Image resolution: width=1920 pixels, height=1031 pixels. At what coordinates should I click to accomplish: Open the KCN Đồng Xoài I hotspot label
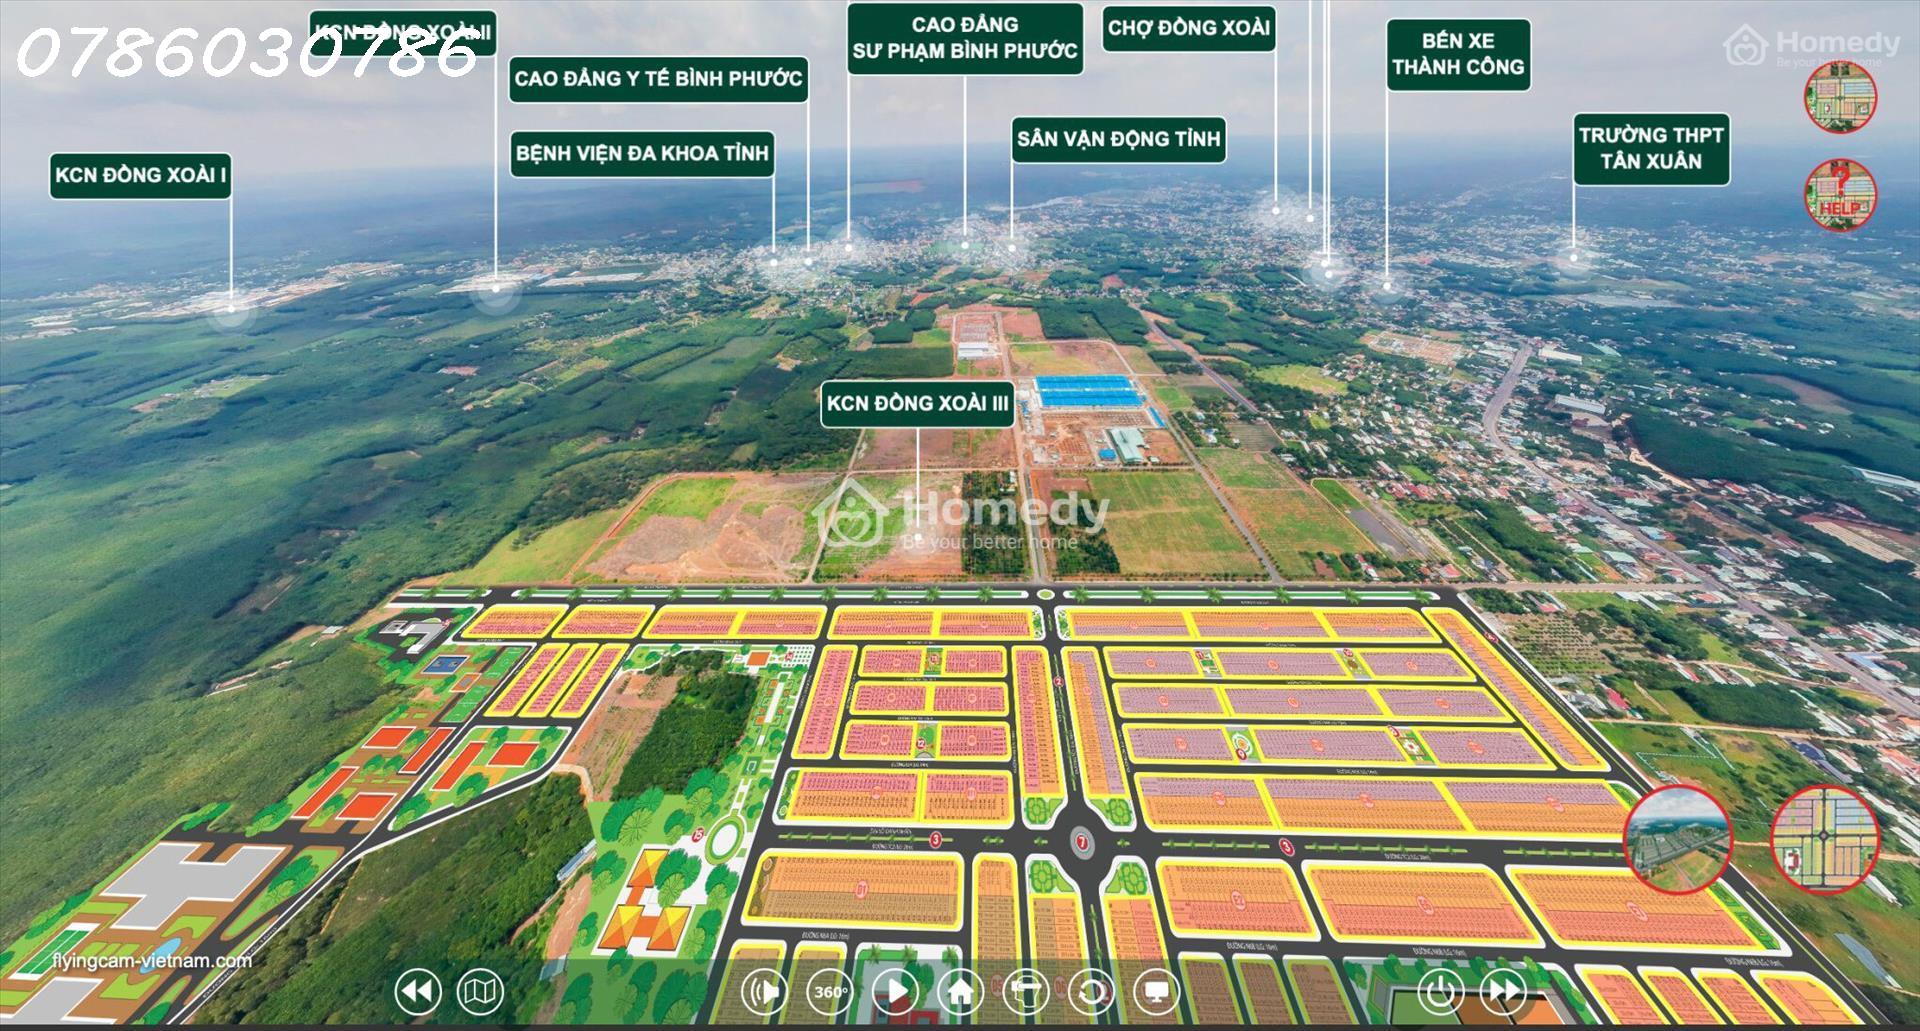140,176
